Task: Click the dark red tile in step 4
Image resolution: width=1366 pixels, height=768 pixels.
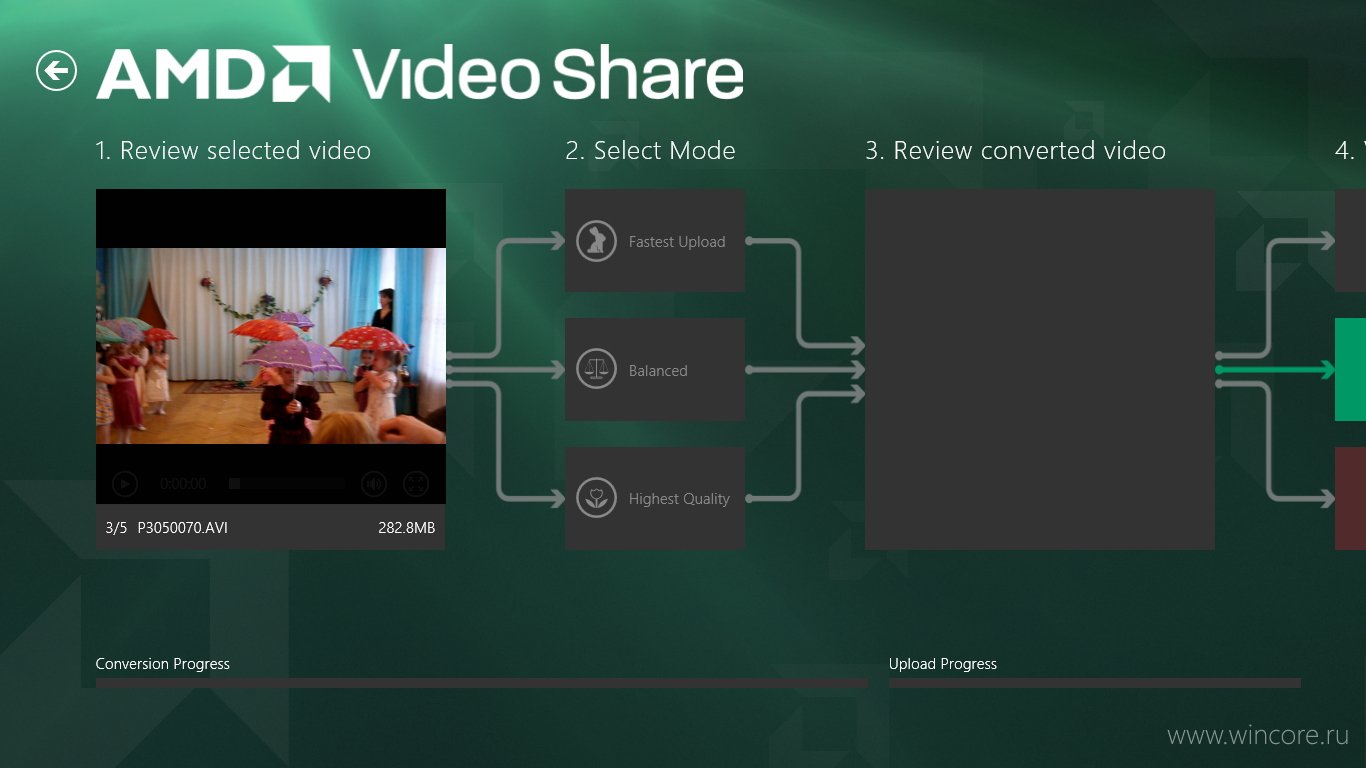Action: [x=1350, y=498]
